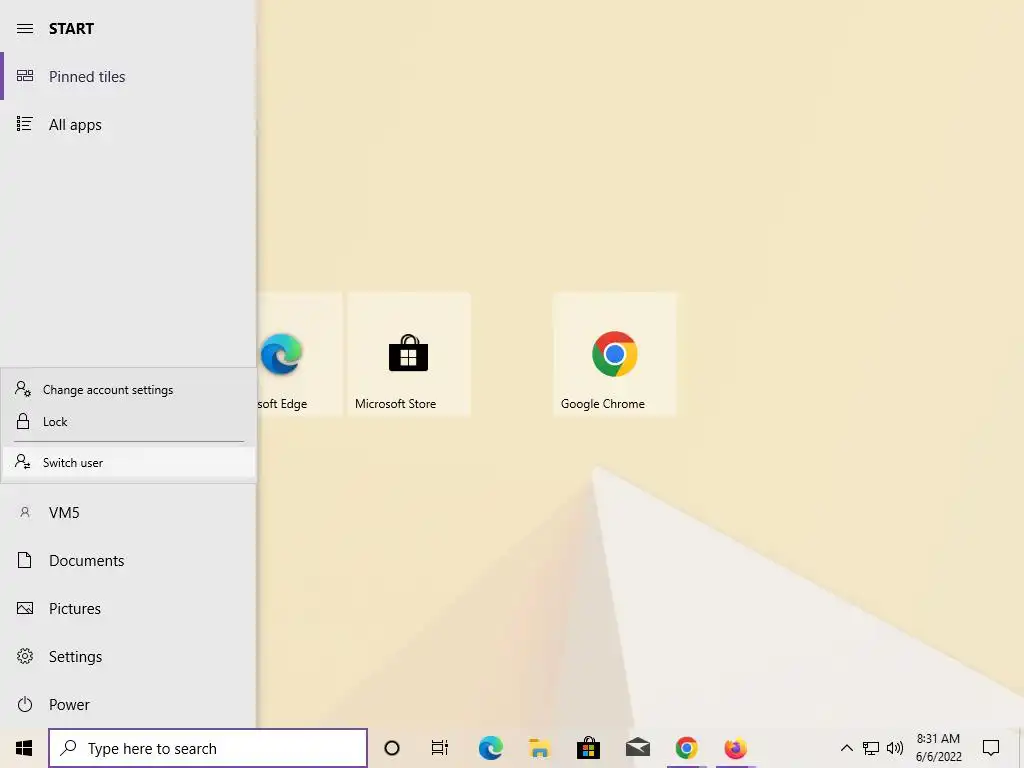Open the clock showing 8:31 AM
The width and height of the screenshot is (1024, 768).
(x=938, y=748)
